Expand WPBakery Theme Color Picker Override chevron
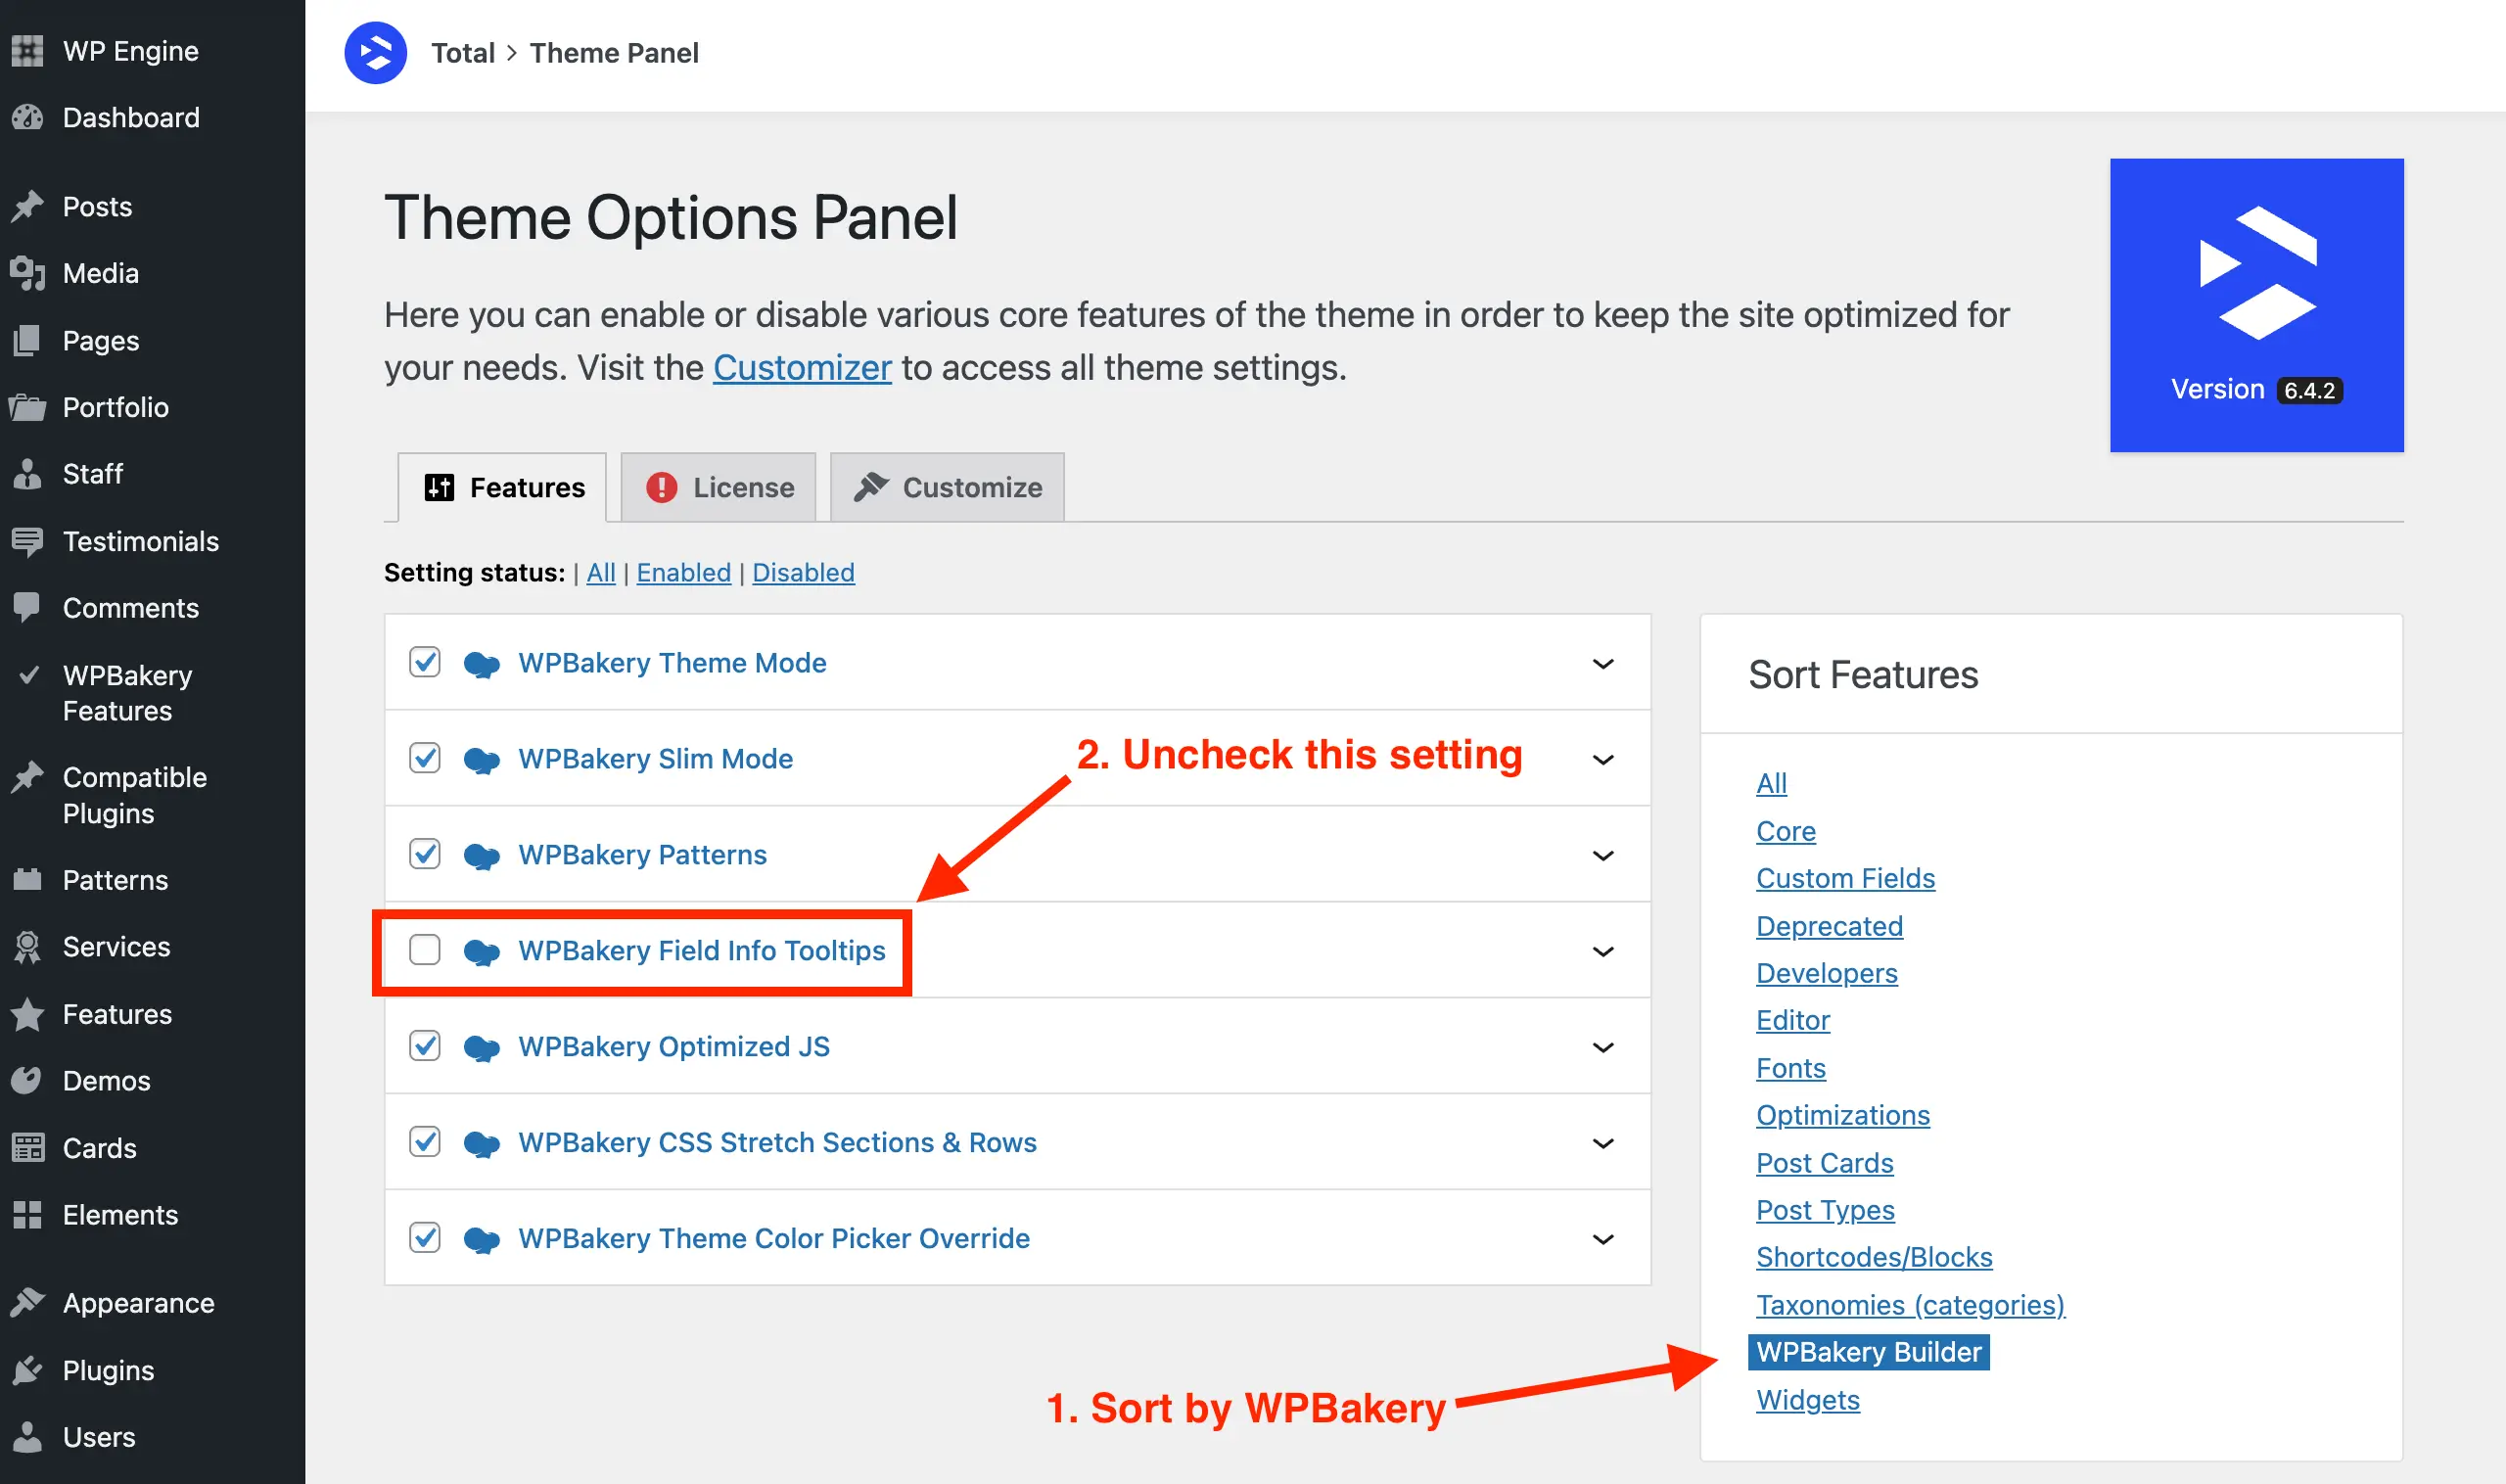Viewport: 2506px width, 1484px height. tap(1603, 1239)
